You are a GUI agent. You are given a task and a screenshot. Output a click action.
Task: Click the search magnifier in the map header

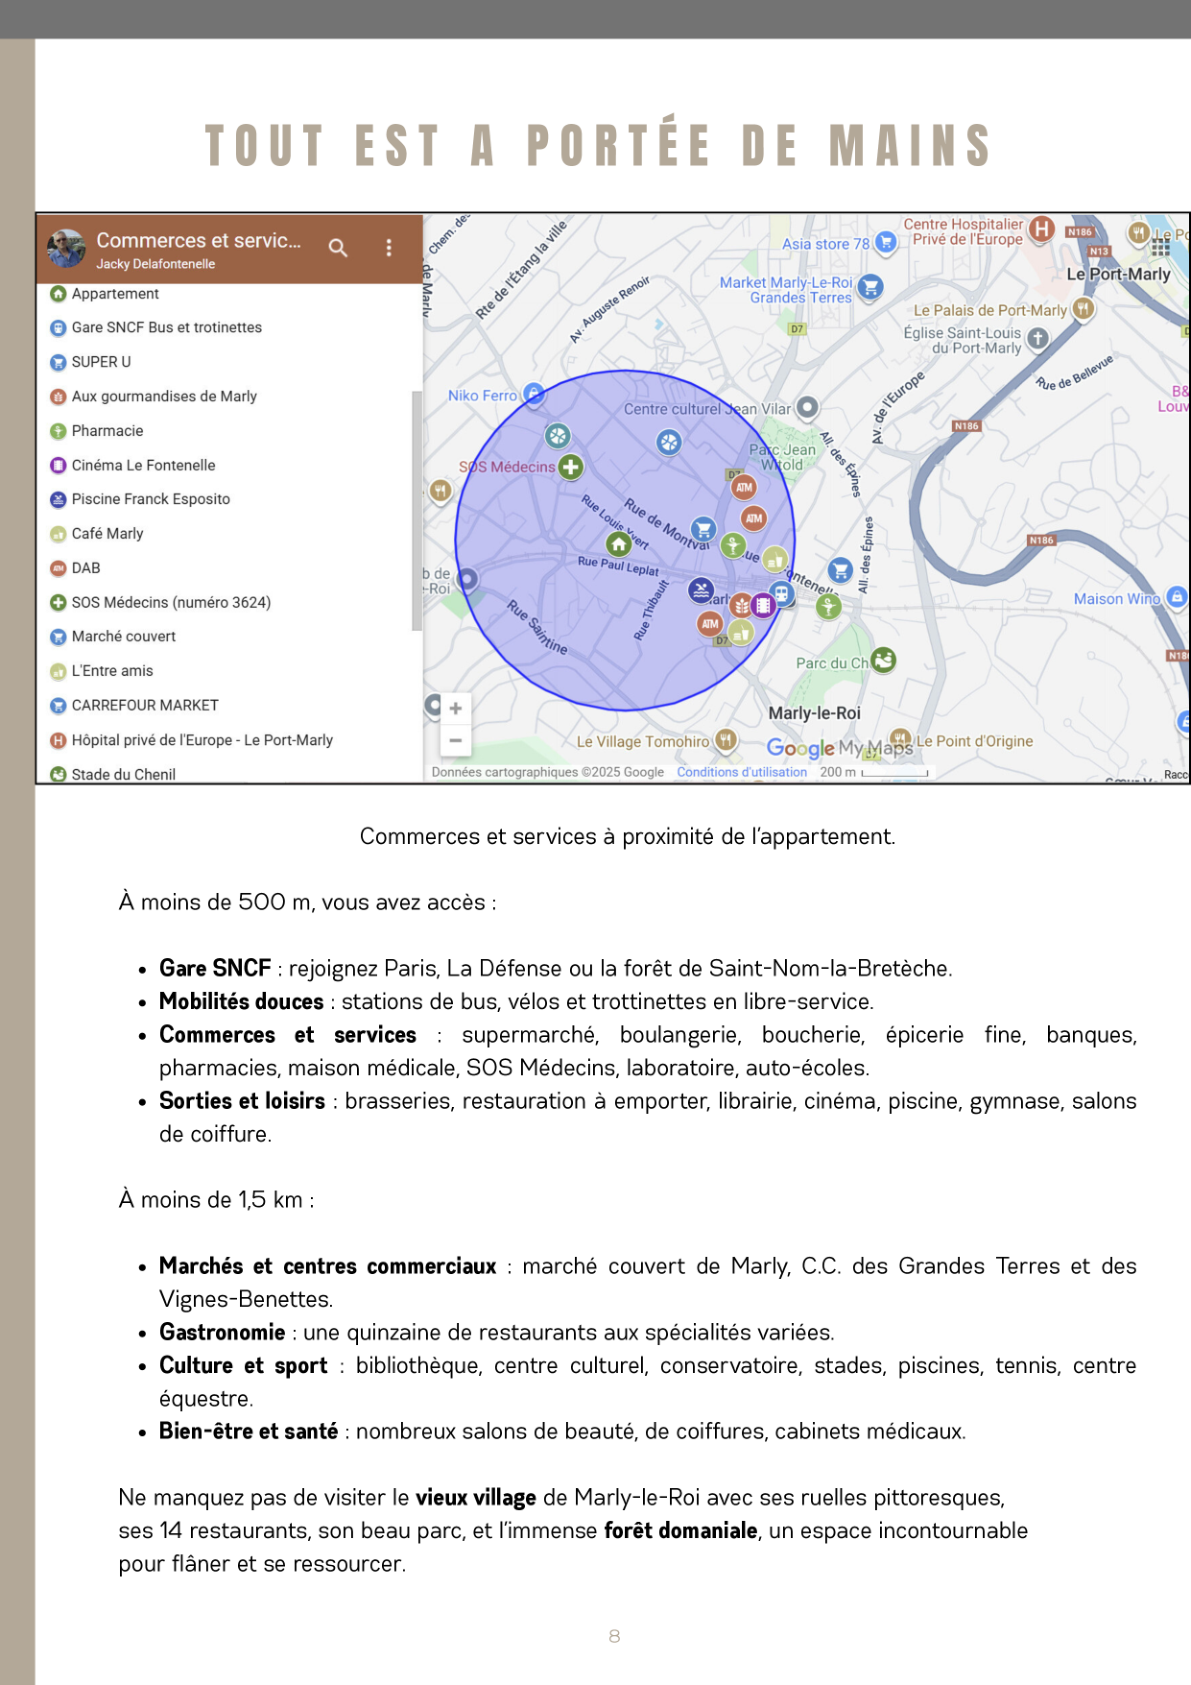[x=338, y=247]
